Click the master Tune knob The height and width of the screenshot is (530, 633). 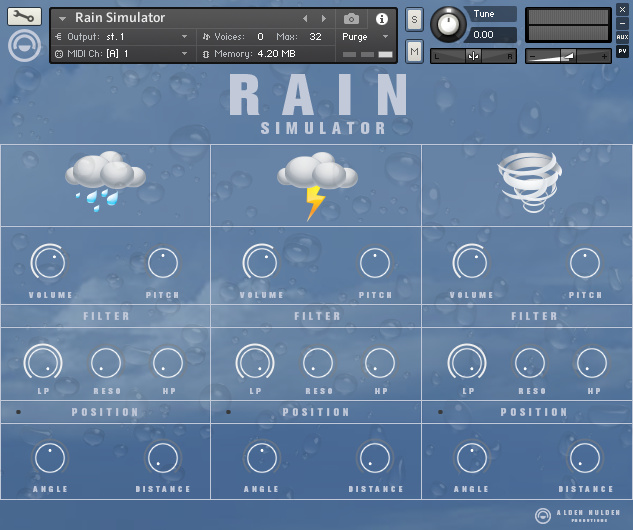tap(448, 25)
